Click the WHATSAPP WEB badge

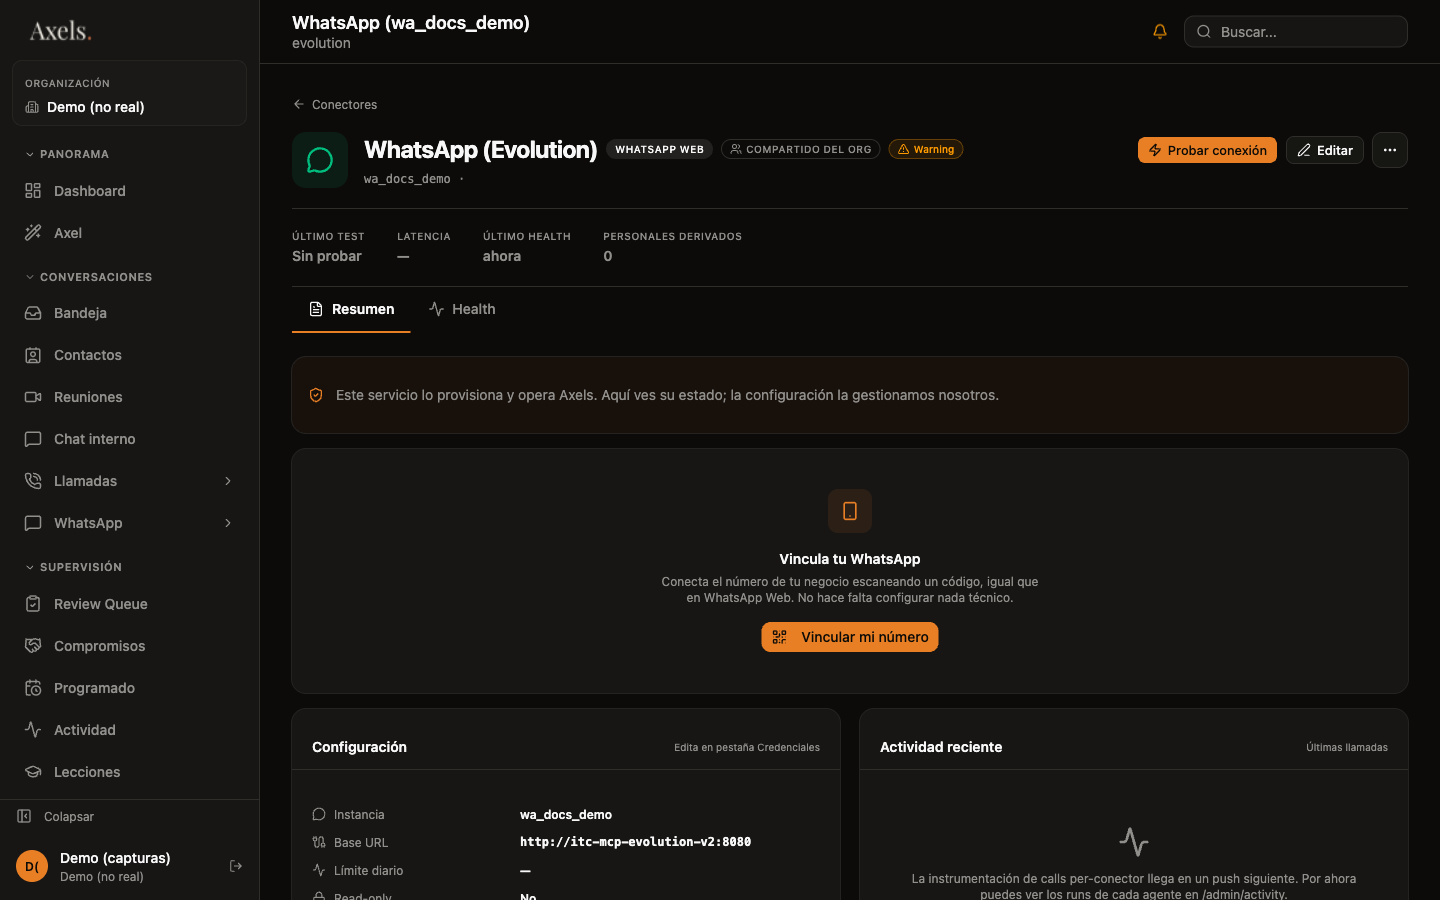[x=660, y=149]
